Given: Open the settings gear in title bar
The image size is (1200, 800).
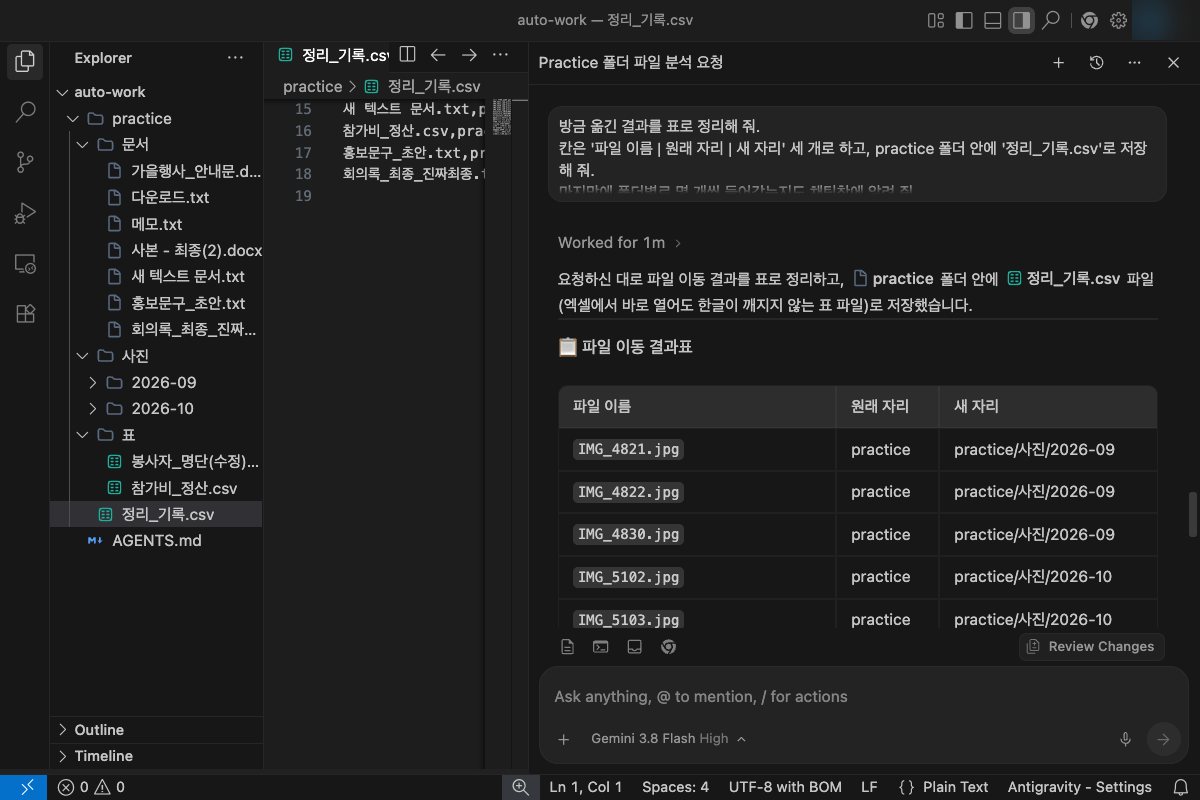Looking at the screenshot, I should (1119, 20).
